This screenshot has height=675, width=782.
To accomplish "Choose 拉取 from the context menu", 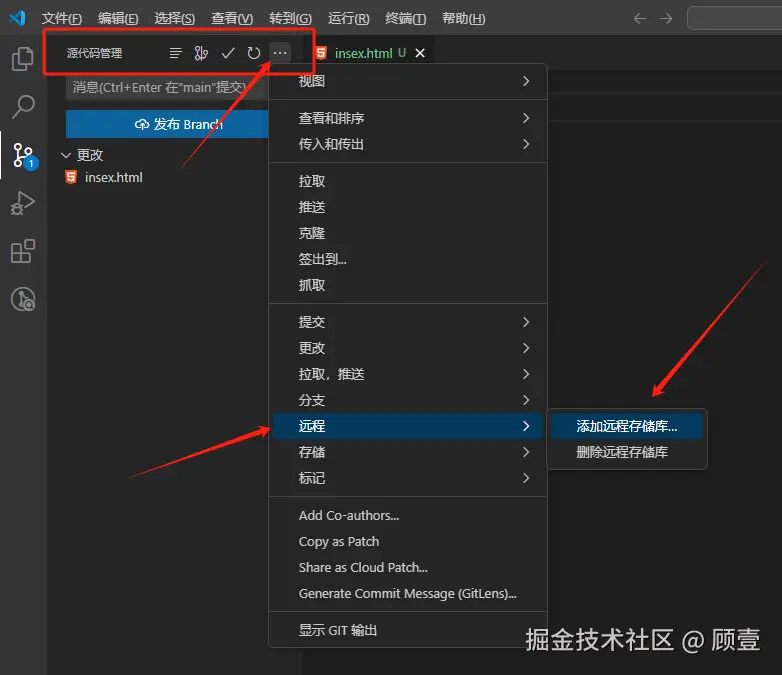I will (x=408, y=181).
